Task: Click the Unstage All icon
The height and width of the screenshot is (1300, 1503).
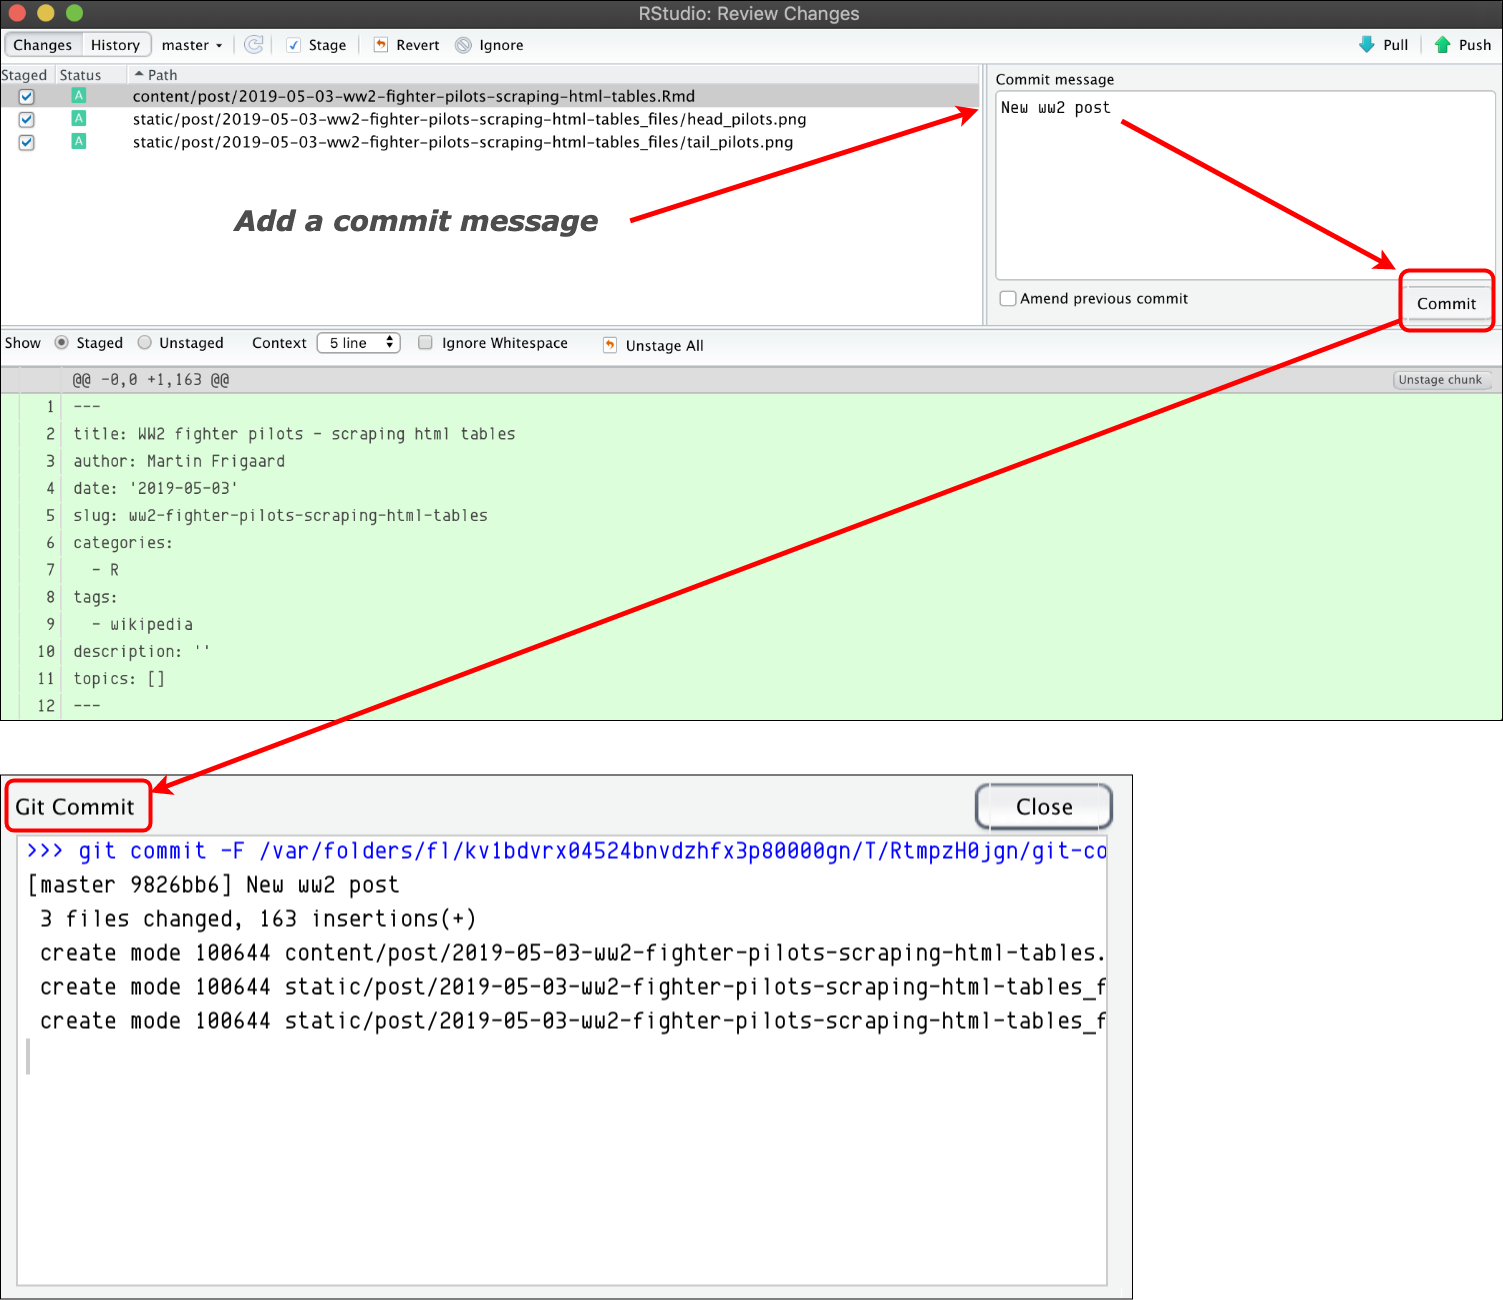Action: click(x=610, y=345)
